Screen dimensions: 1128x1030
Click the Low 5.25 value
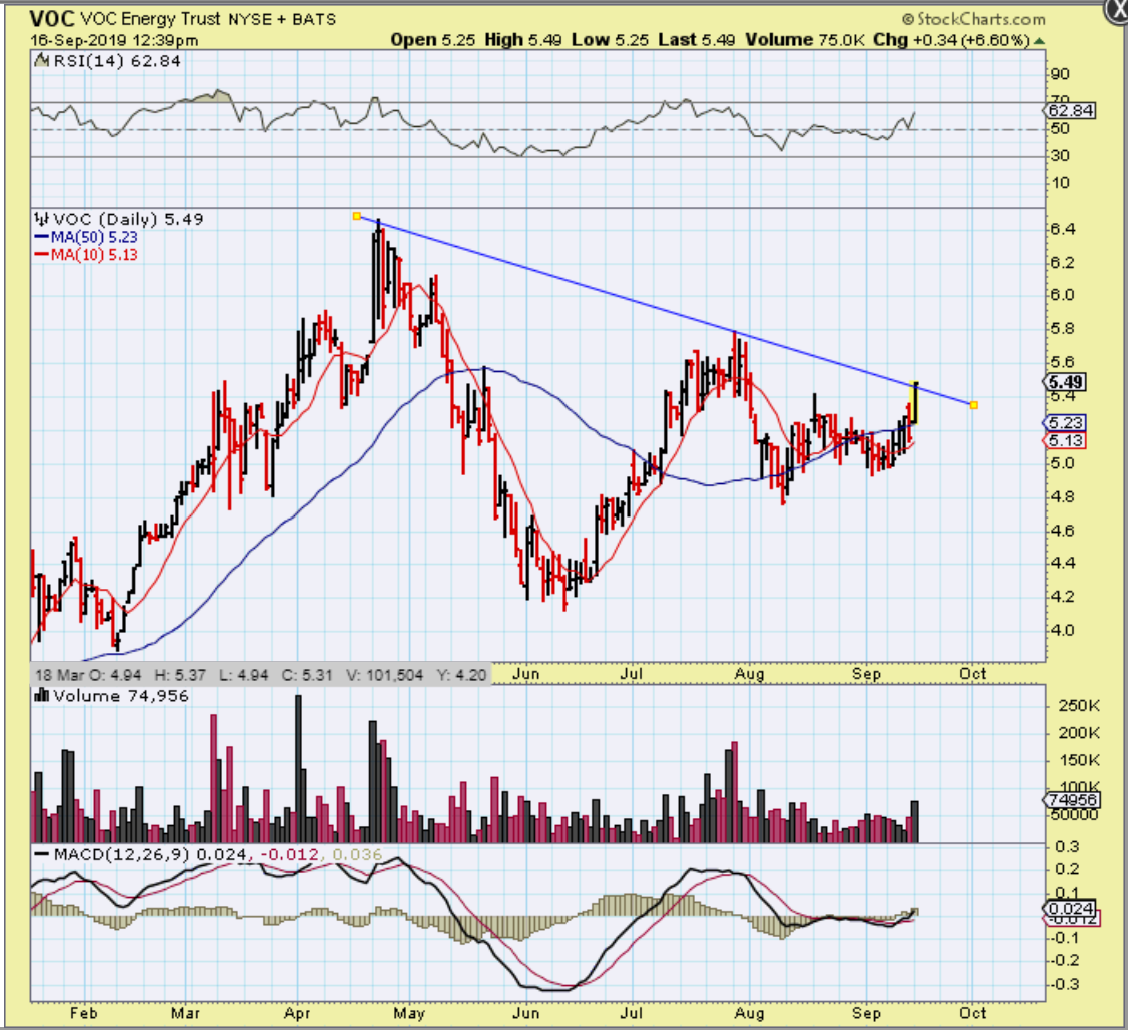pos(610,40)
